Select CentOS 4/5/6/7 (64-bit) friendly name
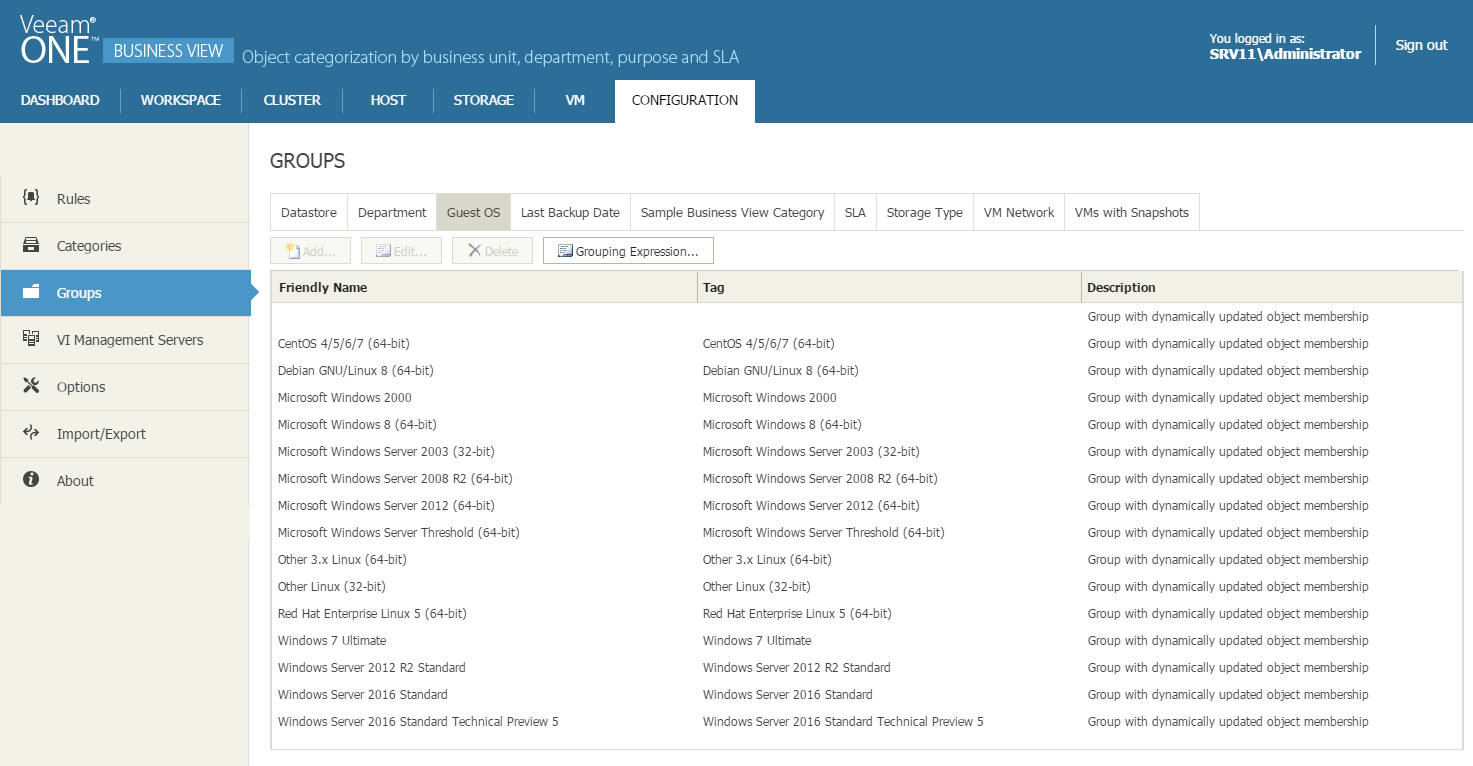Image resolution: width=1473 pixels, height=766 pixels. [344, 343]
